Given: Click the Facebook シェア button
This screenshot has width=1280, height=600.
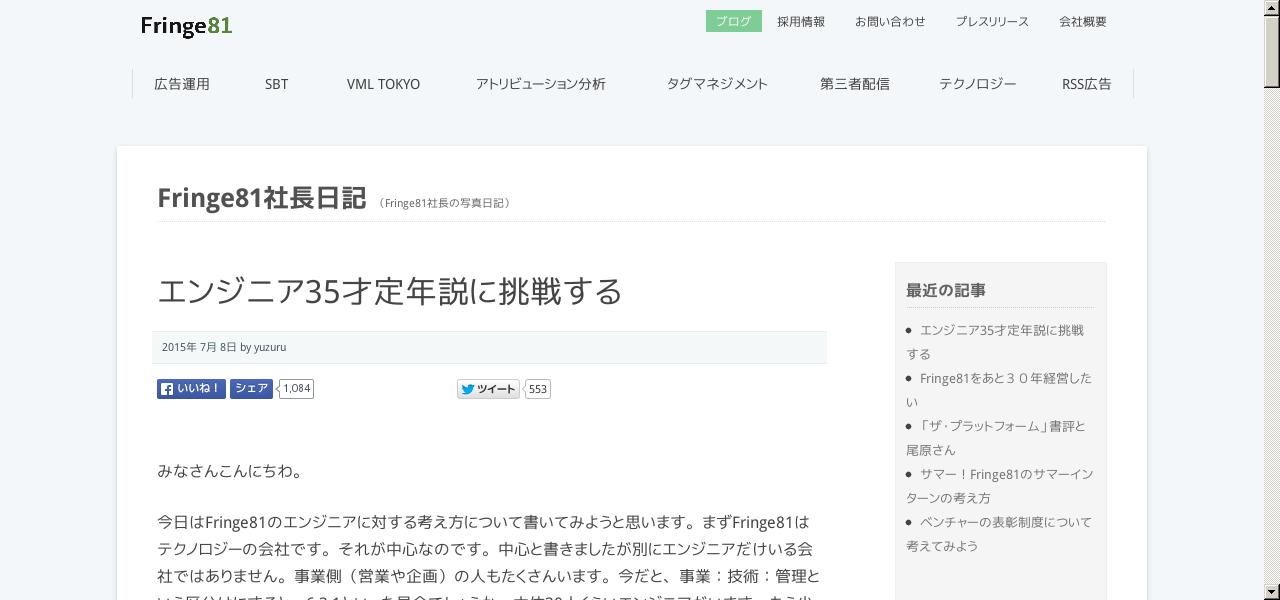Looking at the screenshot, I should tap(251, 389).
